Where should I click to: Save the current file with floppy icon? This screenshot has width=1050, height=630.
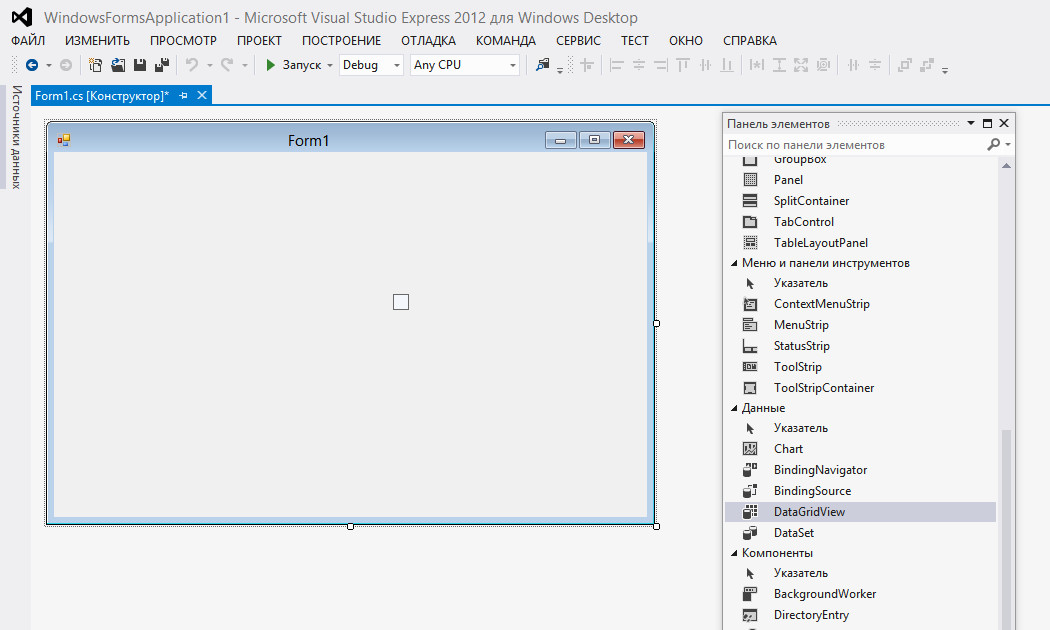[x=140, y=65]
